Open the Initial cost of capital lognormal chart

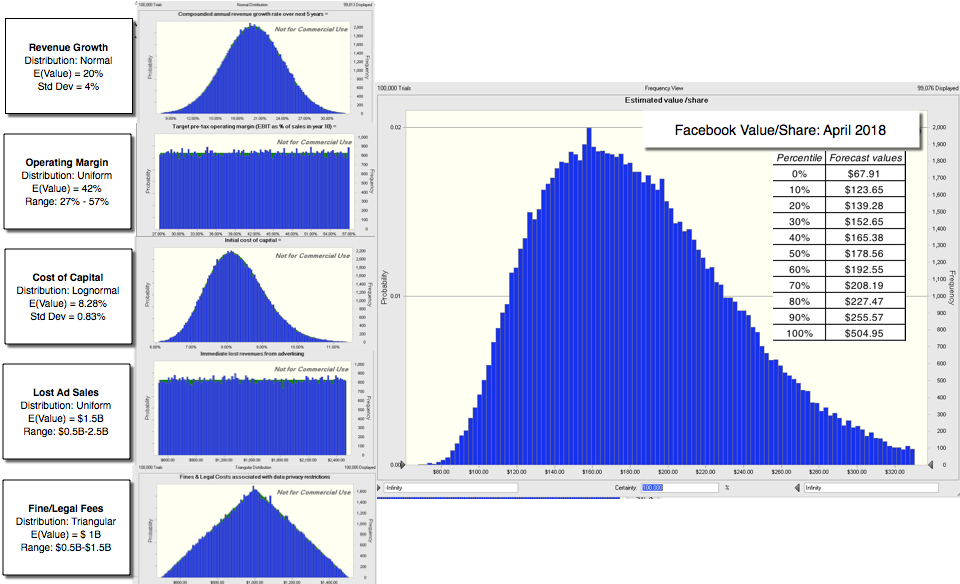(x=253, y=295)
